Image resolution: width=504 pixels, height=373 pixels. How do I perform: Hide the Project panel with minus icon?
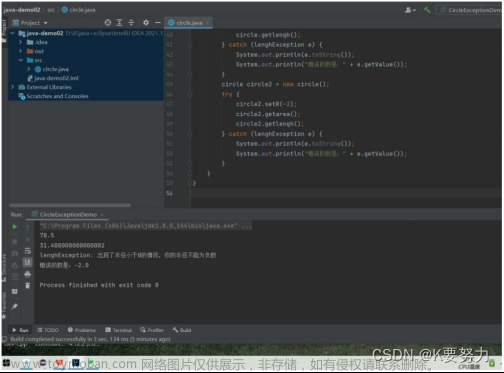[x=158, y=23]
